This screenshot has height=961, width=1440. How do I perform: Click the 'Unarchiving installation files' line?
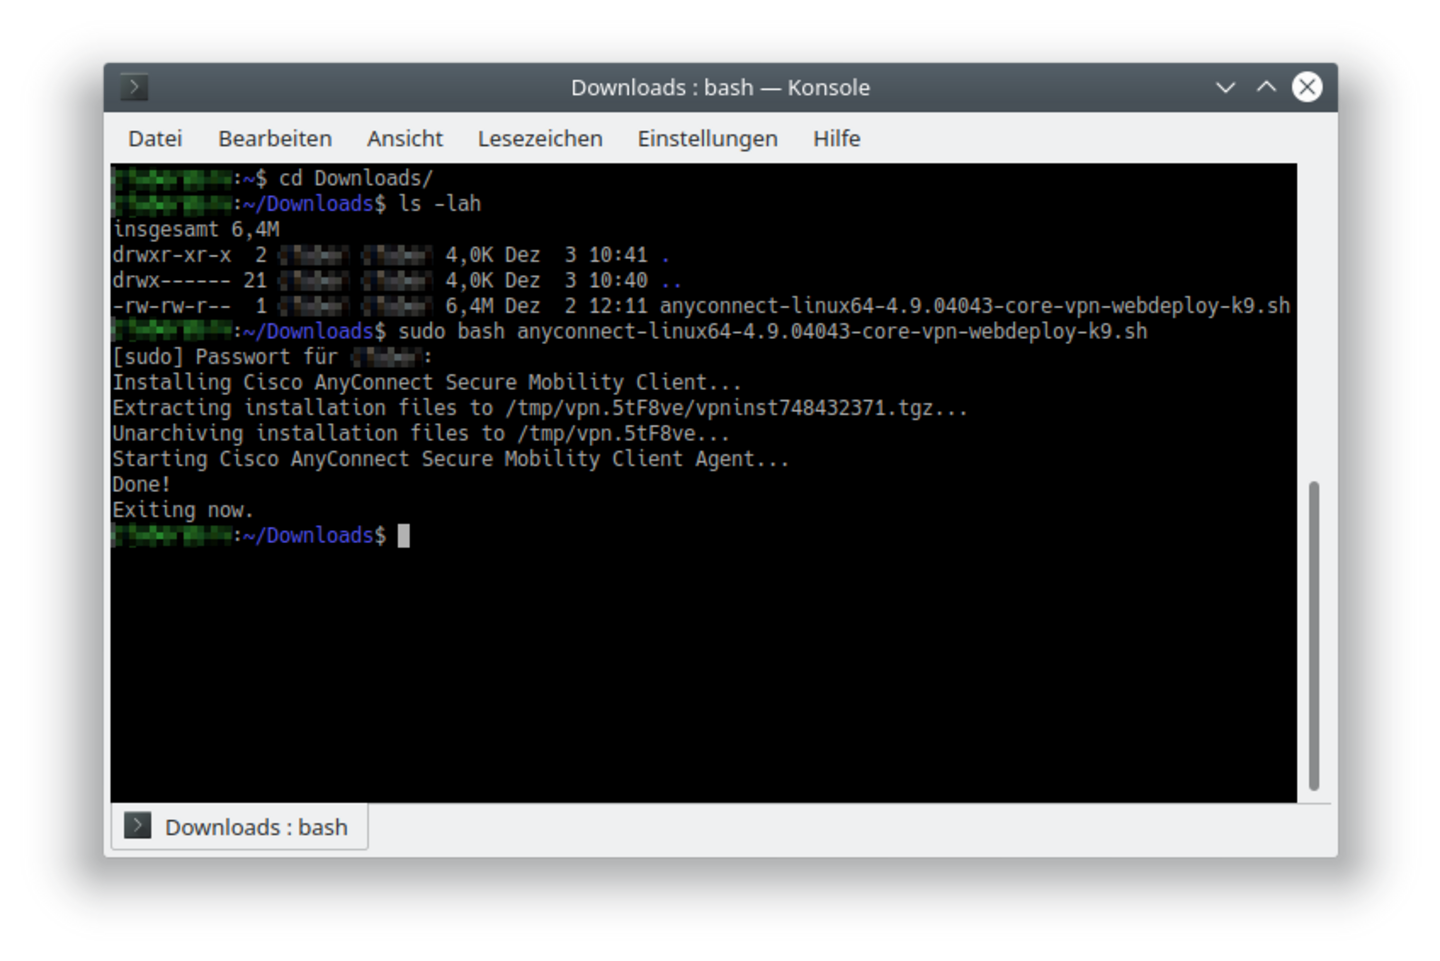[421, 434]
